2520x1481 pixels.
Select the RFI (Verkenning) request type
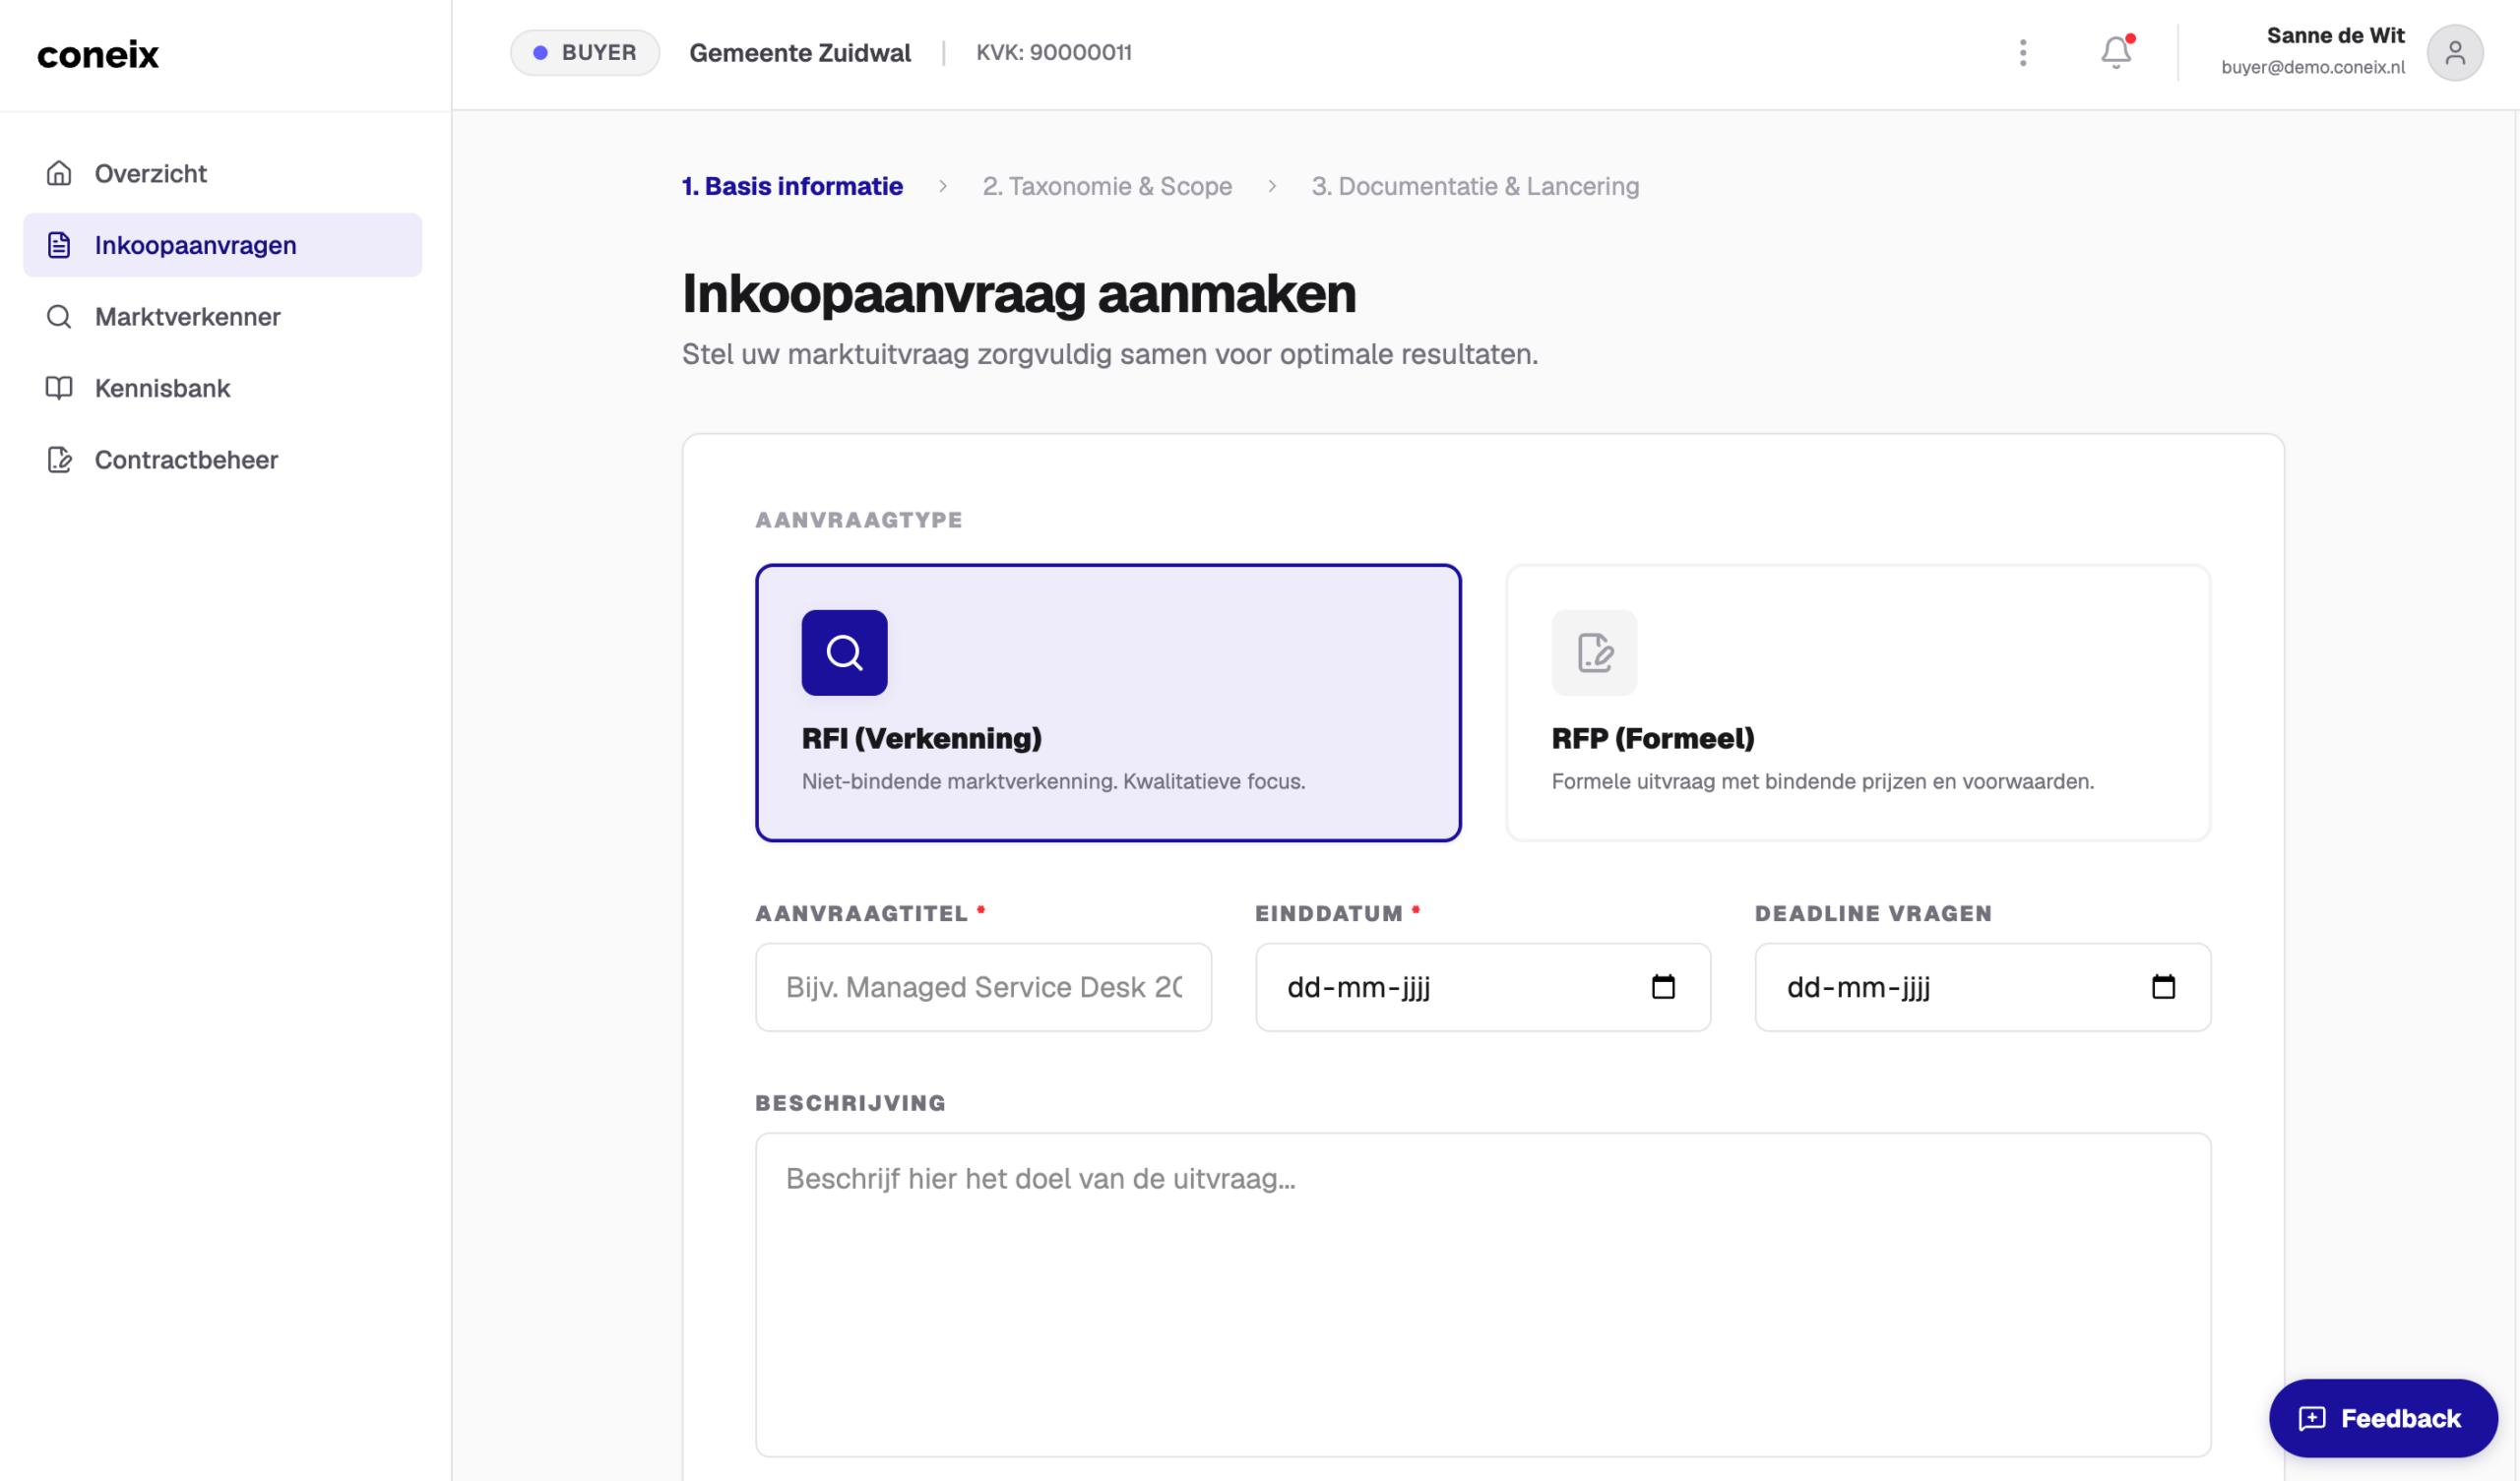[1108, 703]
